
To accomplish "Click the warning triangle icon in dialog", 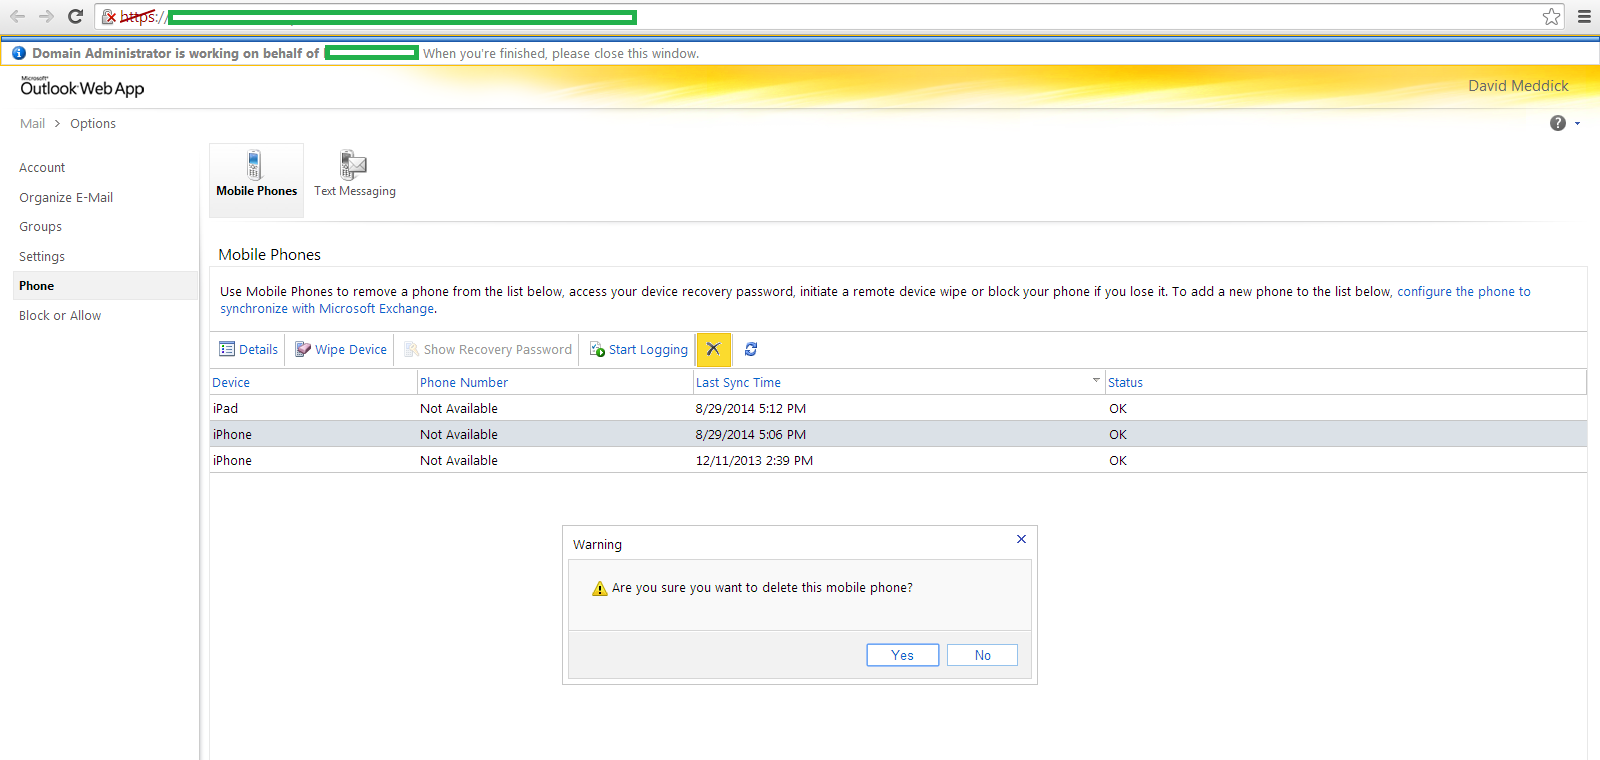I will coord(600,588).
